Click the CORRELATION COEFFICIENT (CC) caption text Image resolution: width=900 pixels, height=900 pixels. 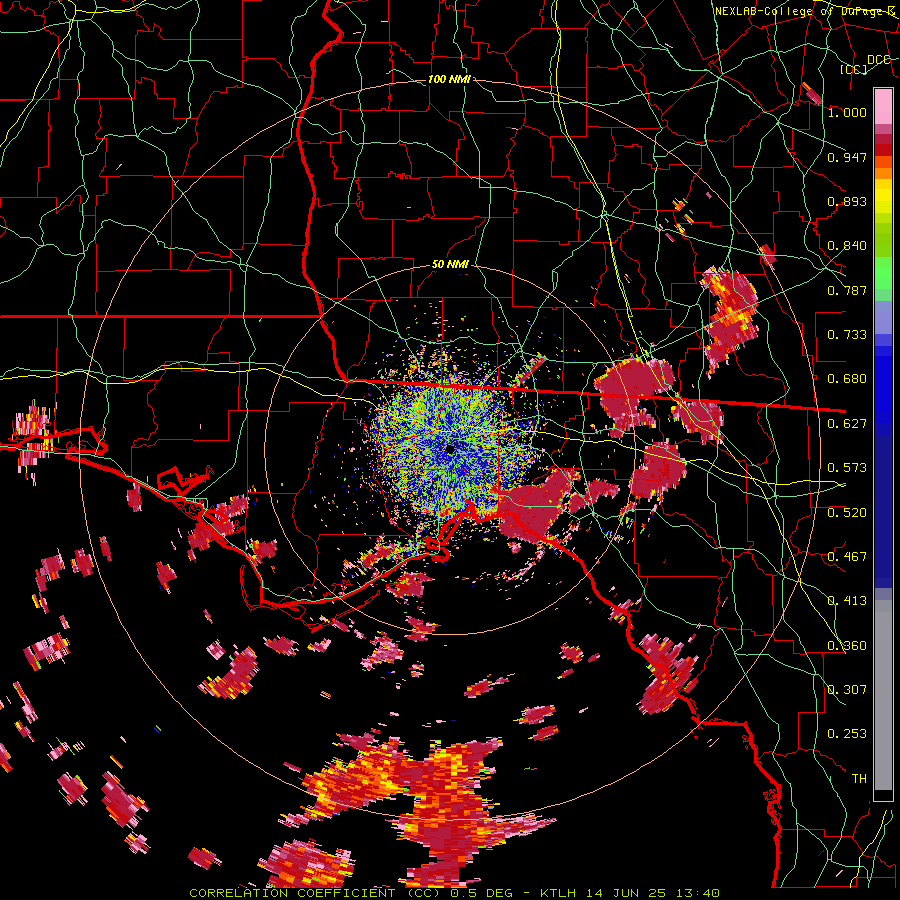point(315,893)
